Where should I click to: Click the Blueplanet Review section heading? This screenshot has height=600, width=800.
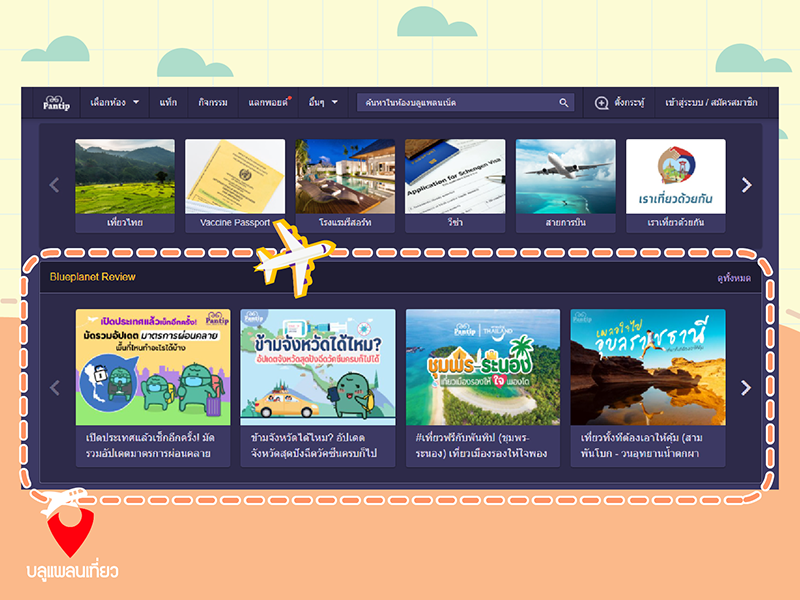point(92,277)
